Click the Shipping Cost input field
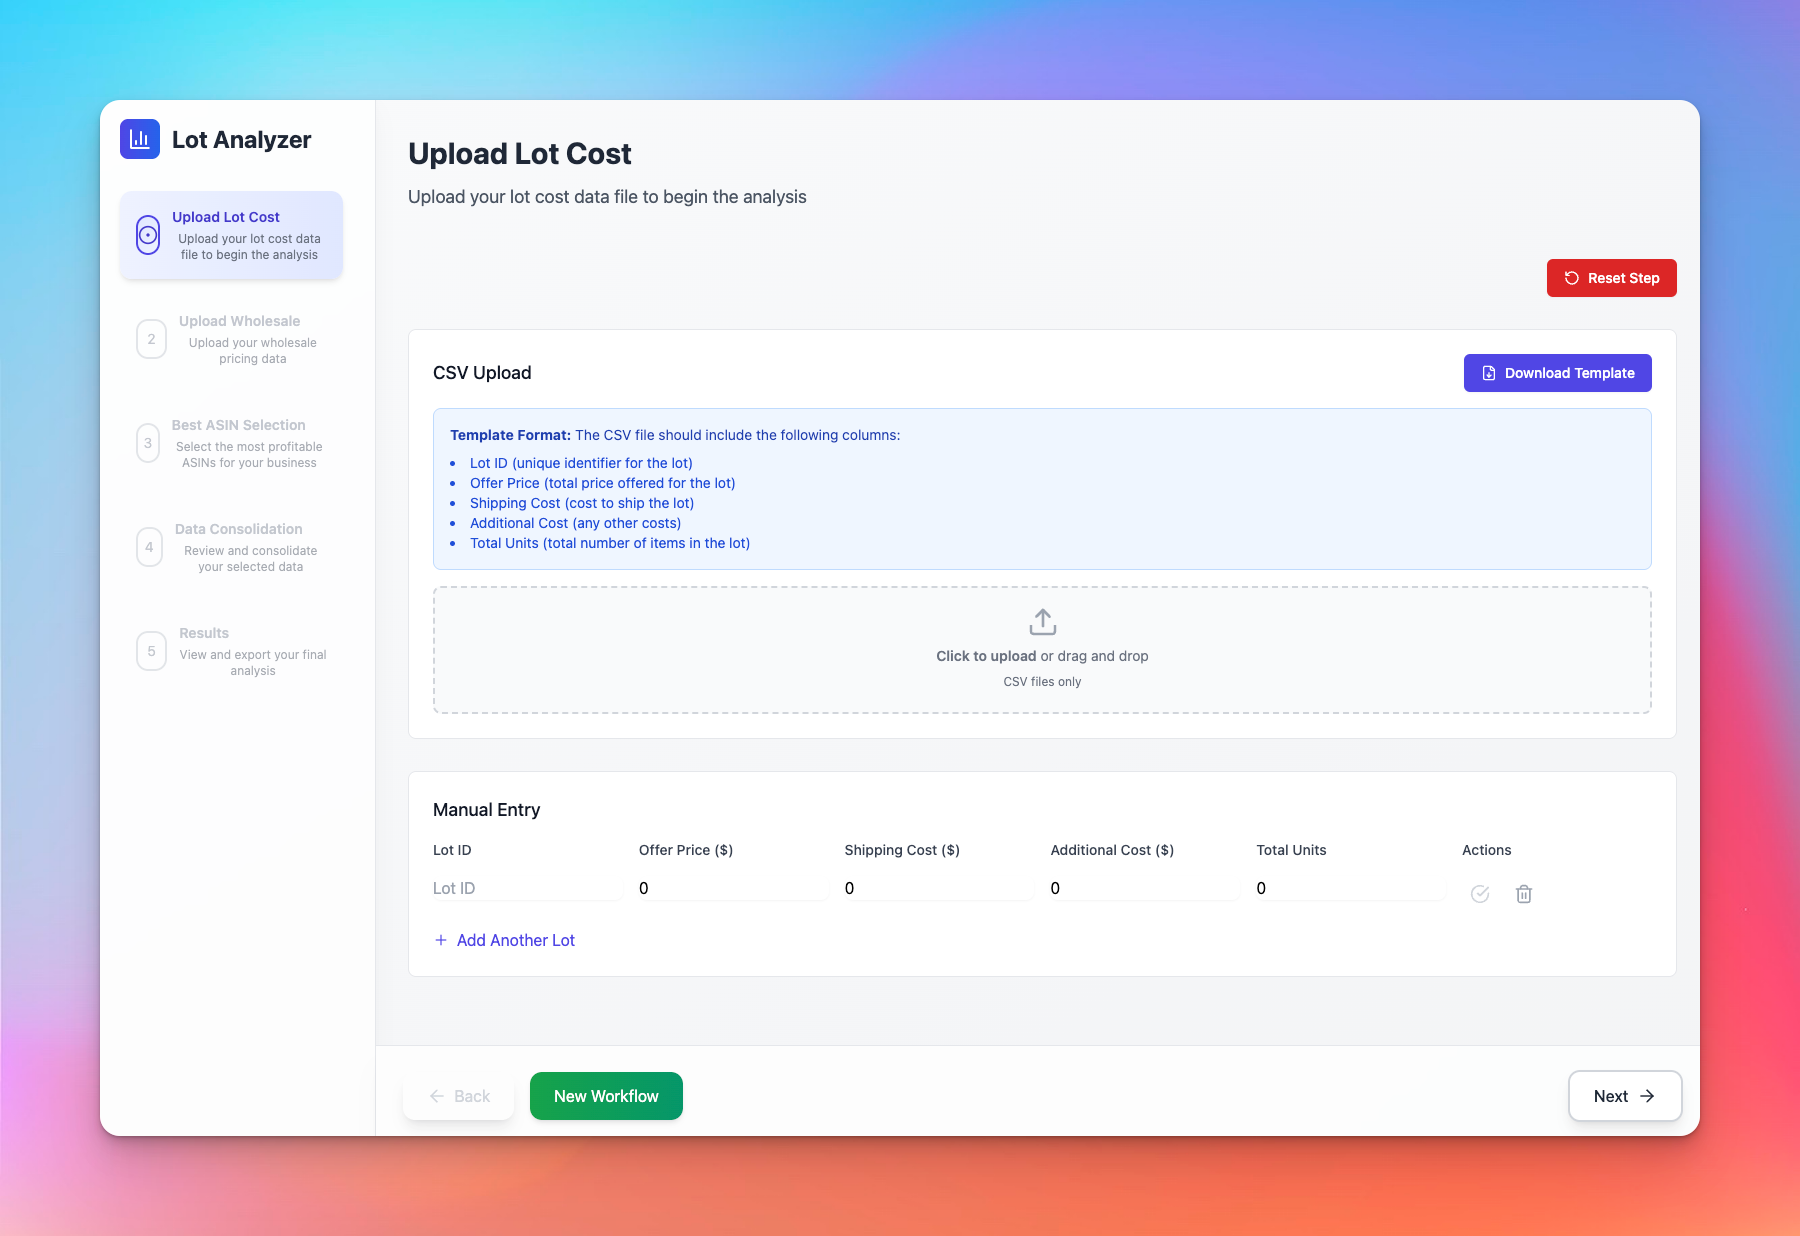This screenshot has width=1800, height=1236. click(x=939, y=888)
